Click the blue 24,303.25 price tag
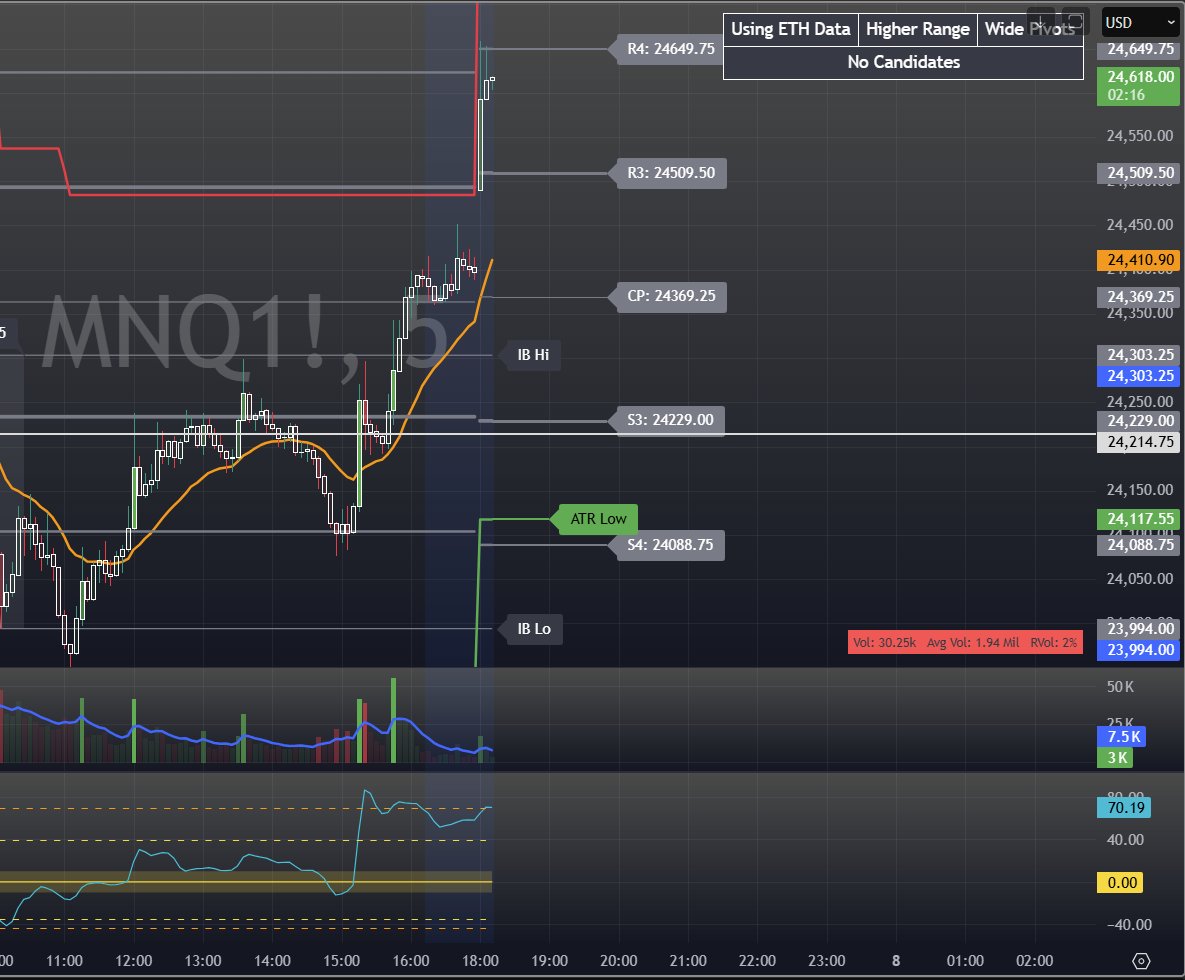The width and height of the screenshot is (1185, 980). click(x=1138, y=376)
